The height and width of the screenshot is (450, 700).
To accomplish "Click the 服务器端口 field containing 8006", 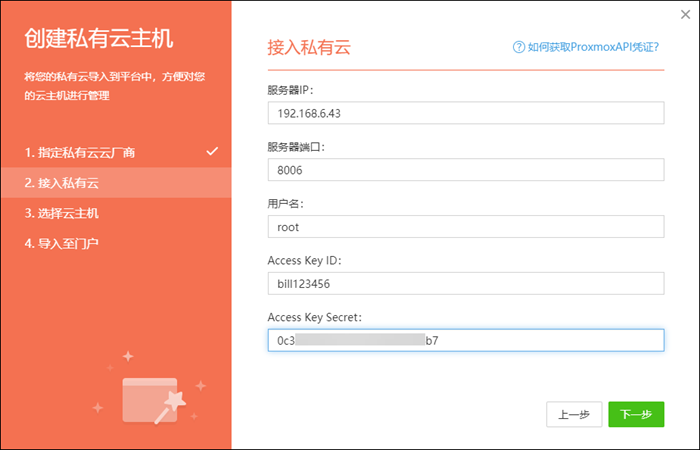I will click(465, 170).
